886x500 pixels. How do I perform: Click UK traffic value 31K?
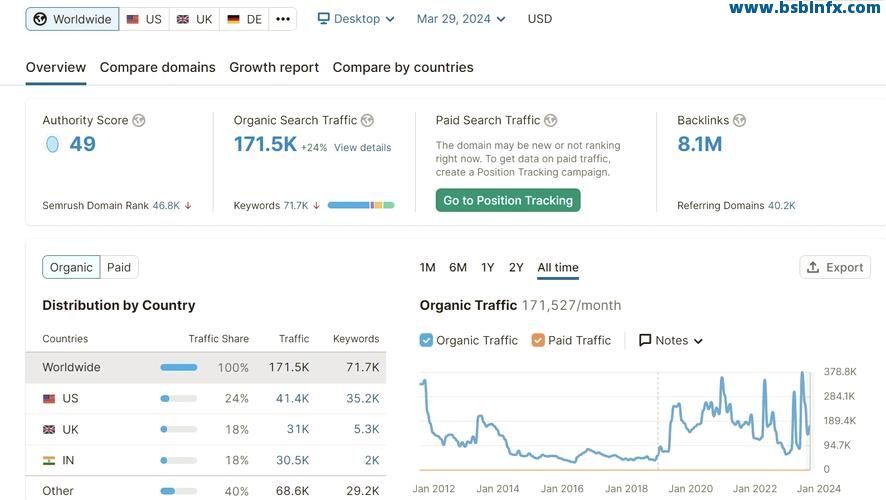tap(298, 429)
